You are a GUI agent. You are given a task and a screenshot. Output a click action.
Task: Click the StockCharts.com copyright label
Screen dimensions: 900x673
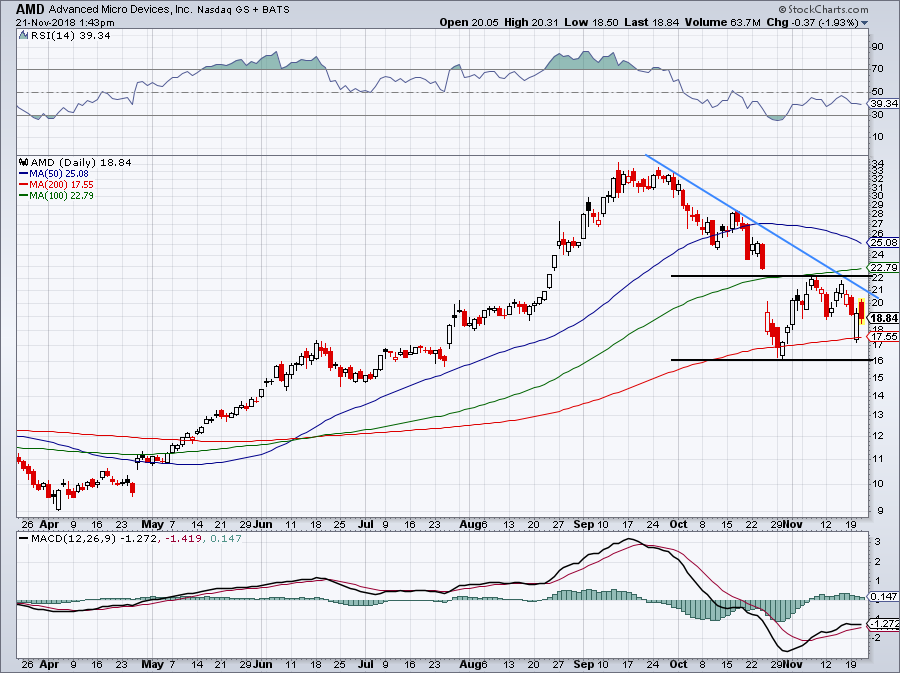pos(823,9)
